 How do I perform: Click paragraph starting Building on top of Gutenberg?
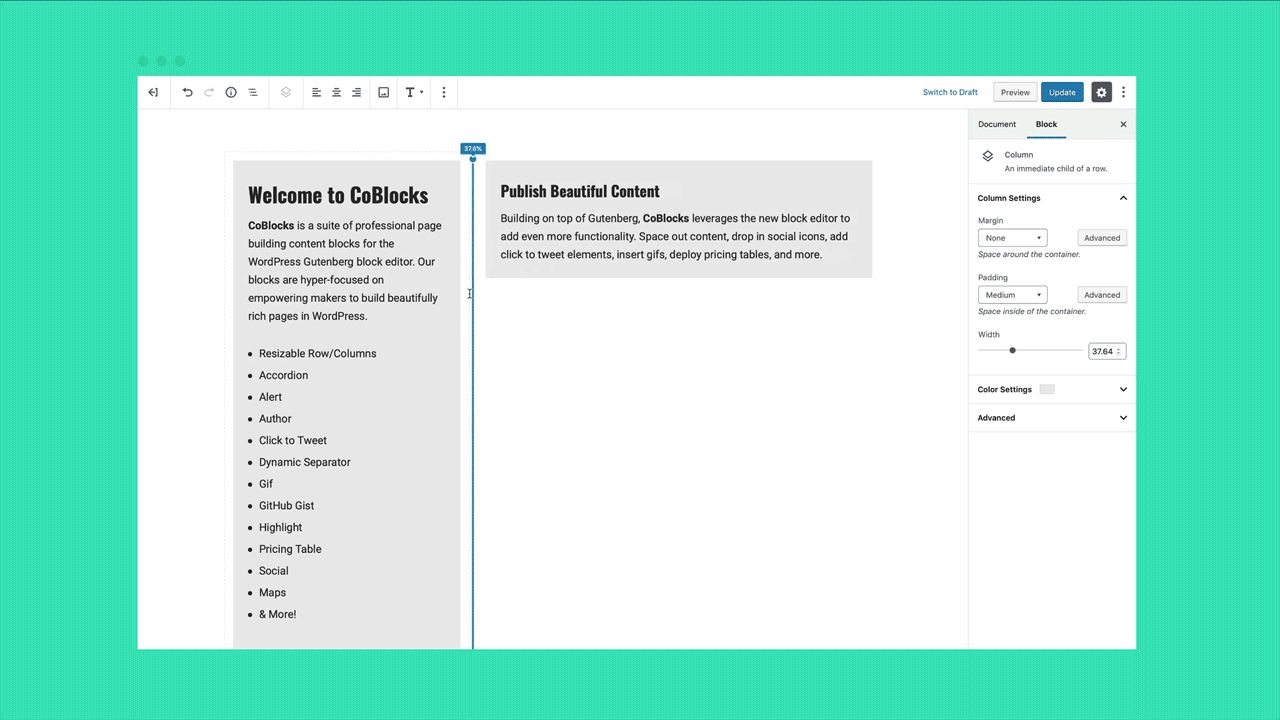pyautogui.click(x=675, y=236)
